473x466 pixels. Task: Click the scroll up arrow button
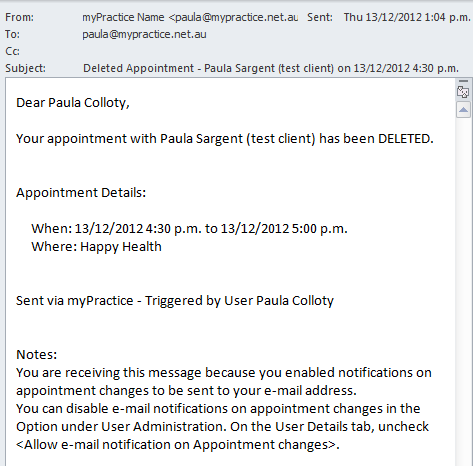pyautogui.click(x=463, y=110)
